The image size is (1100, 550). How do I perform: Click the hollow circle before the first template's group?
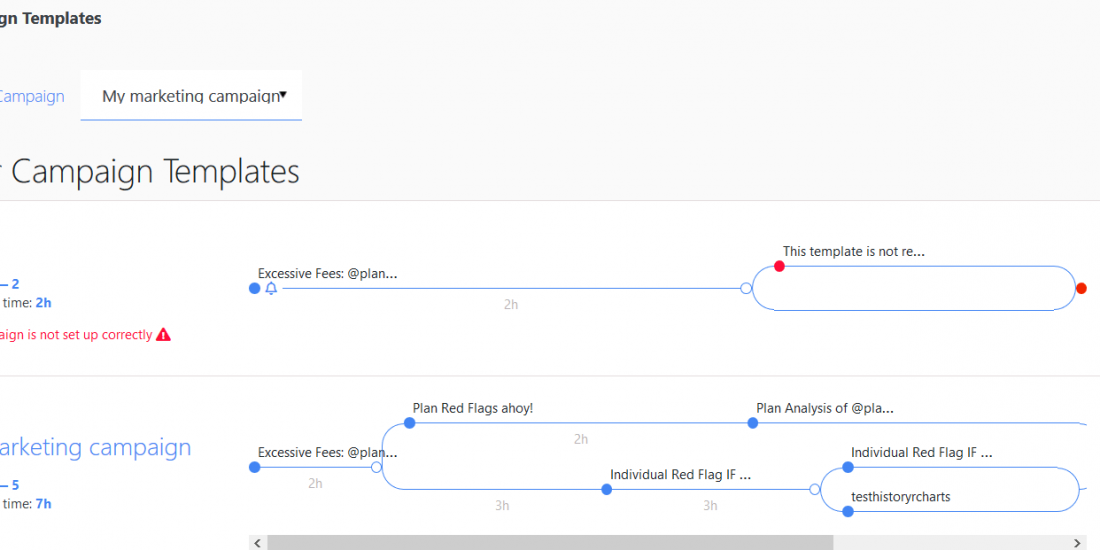(x=745, y=288)
